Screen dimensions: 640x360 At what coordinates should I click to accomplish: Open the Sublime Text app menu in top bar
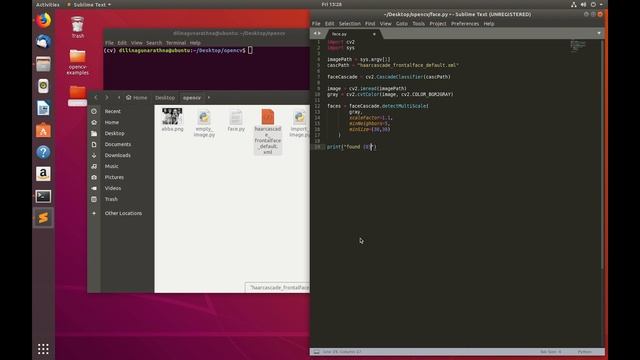tap(89, 4)
